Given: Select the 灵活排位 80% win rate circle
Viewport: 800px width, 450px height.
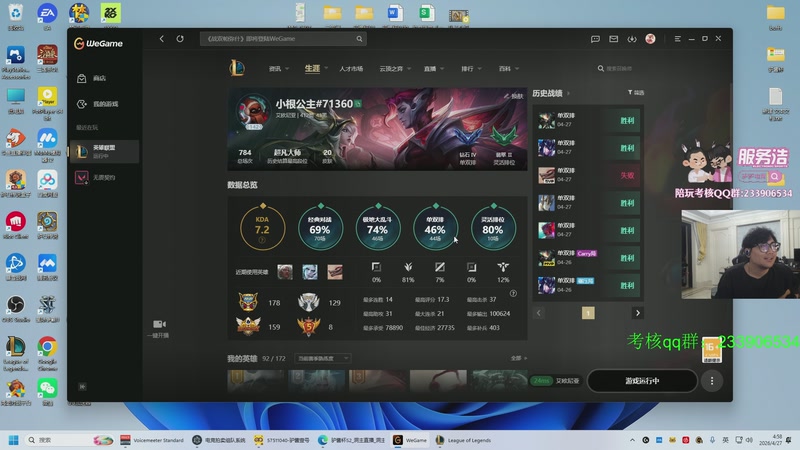Looking at the screenshot, I should (x=493, y=228).
